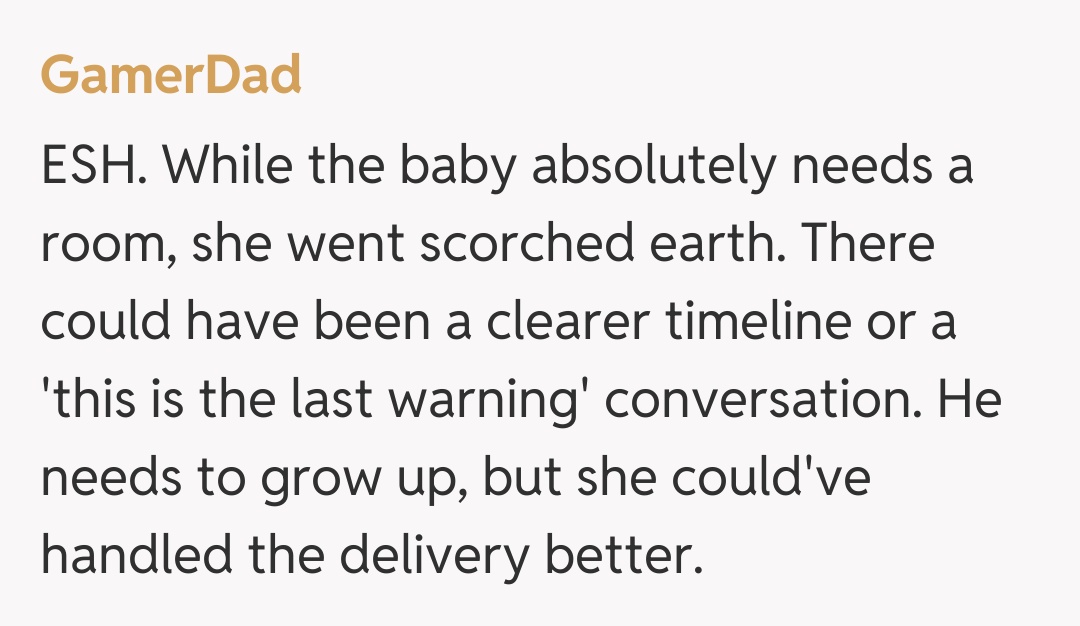Click the word 'He' ending fourth line
Screen dimensions: 1080x626
974,401
